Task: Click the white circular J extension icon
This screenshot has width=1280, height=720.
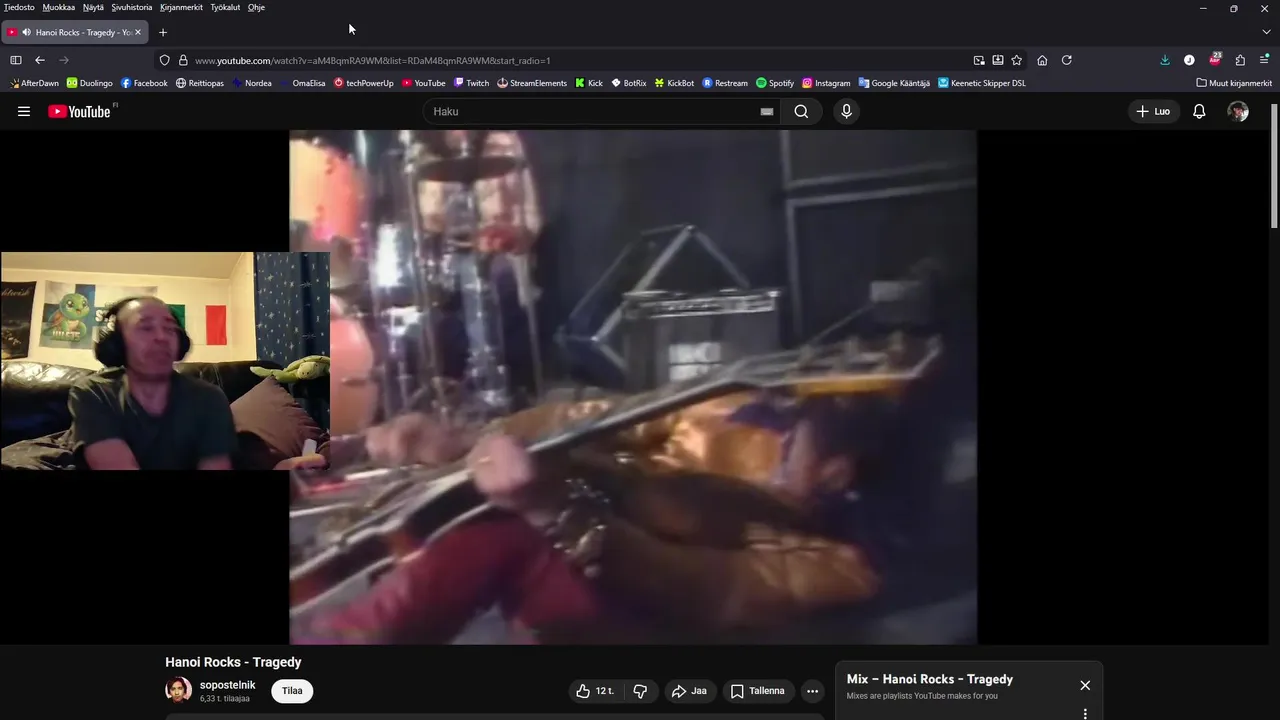Action: [x=1189, y=60]
